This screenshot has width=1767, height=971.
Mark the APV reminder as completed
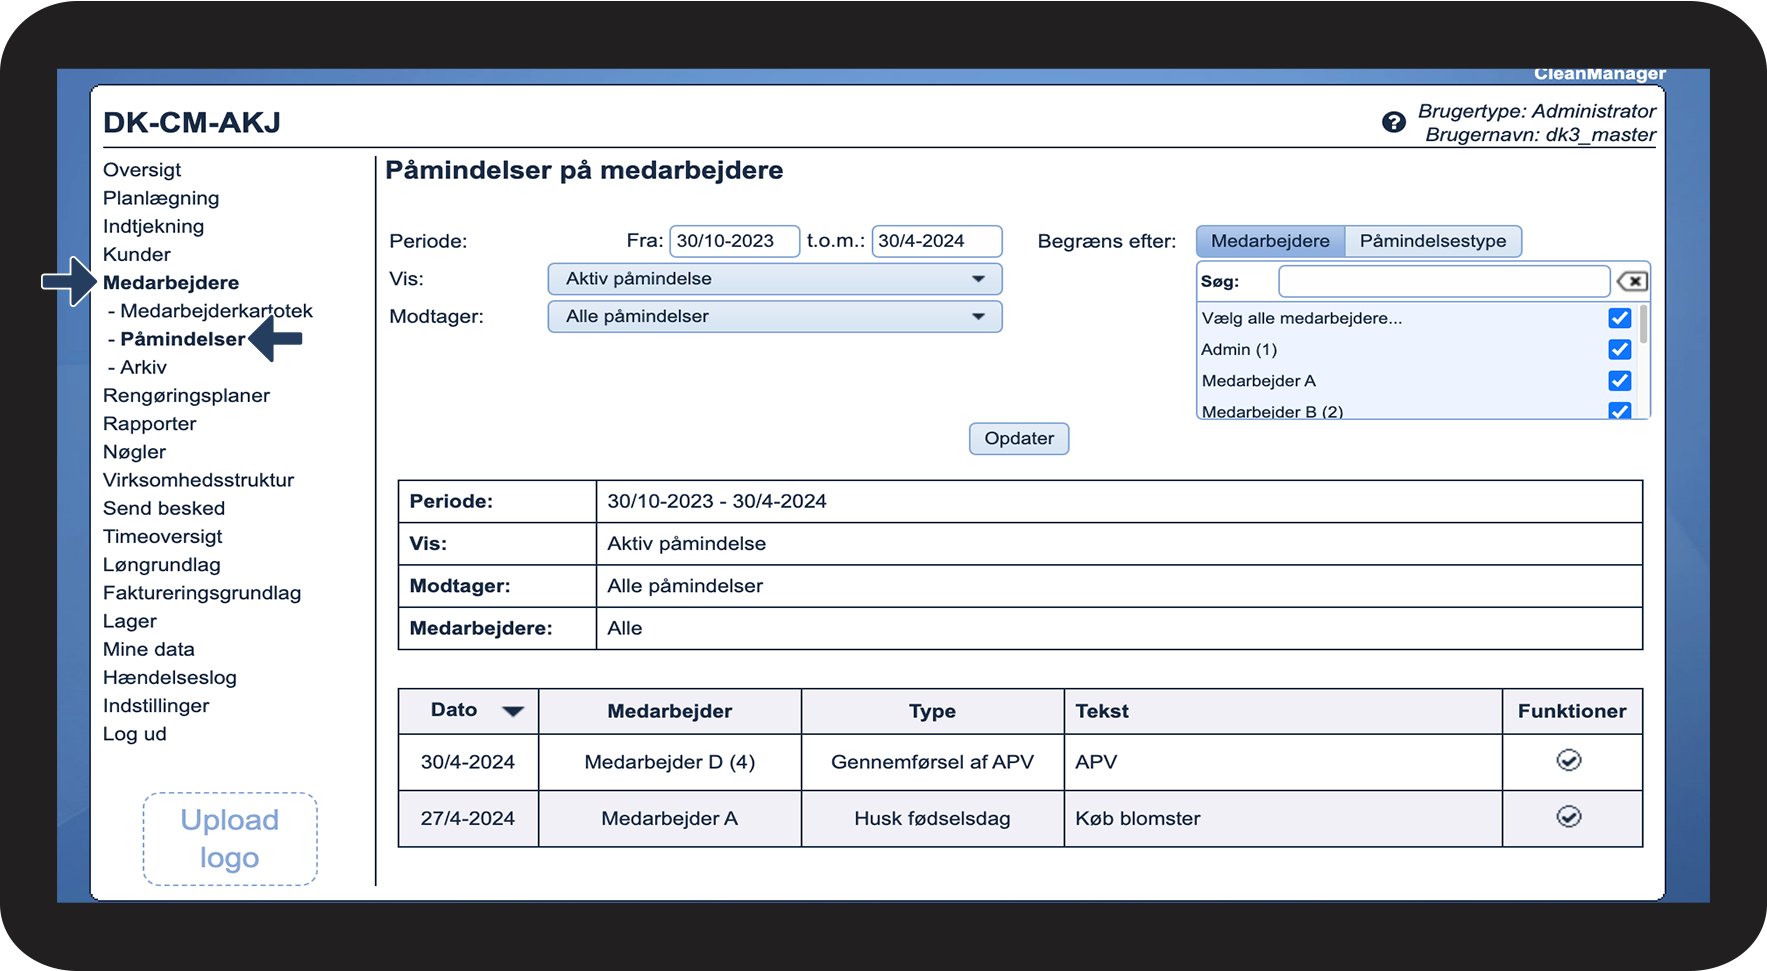(x=1568, y=761)
